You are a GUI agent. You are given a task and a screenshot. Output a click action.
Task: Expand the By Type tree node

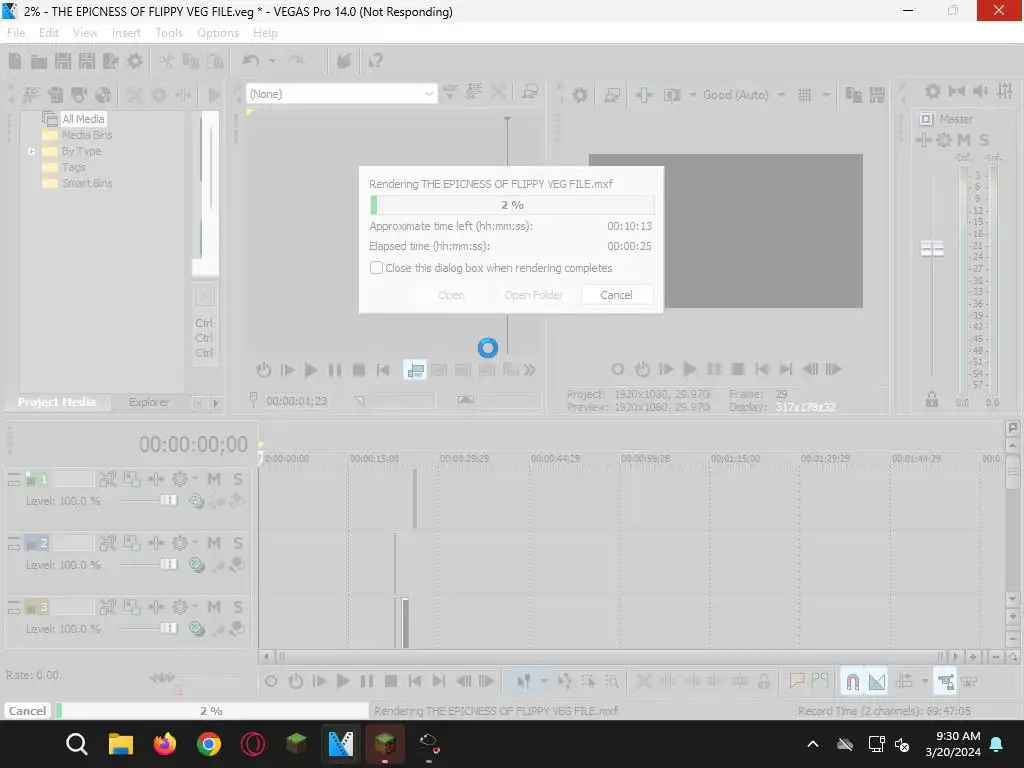(31, 152)
